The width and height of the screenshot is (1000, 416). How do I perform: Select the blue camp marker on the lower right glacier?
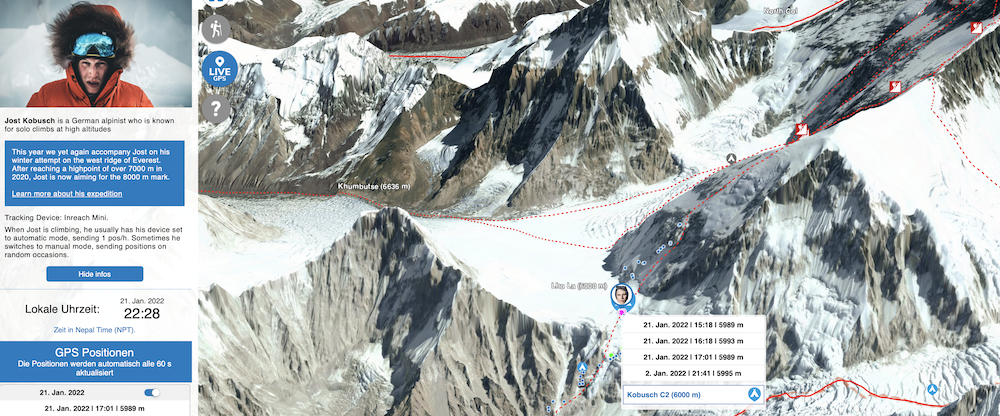[932, 389]
